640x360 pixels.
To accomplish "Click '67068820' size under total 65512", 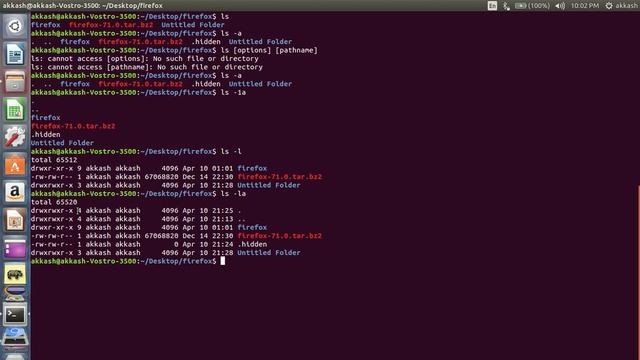I will coord(161,177).
